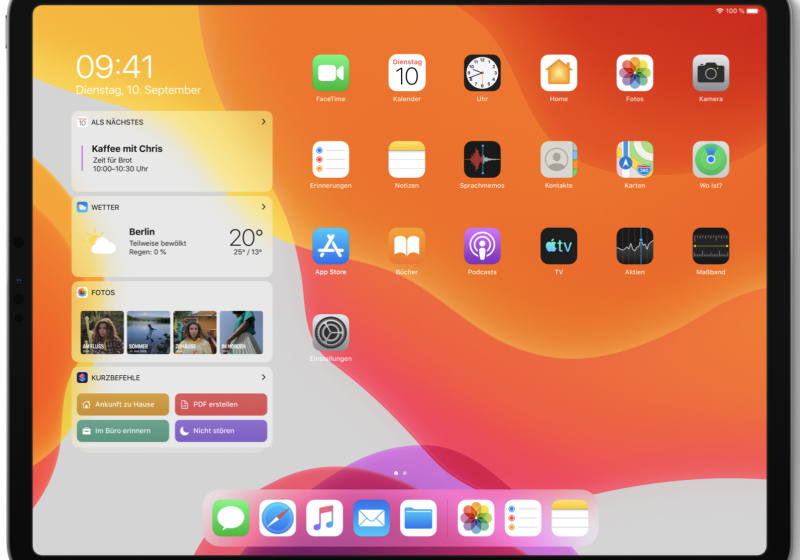Launch Sprachmemos voice recorder app
This screenshot has height=560, width=800.
coord(482,160)
